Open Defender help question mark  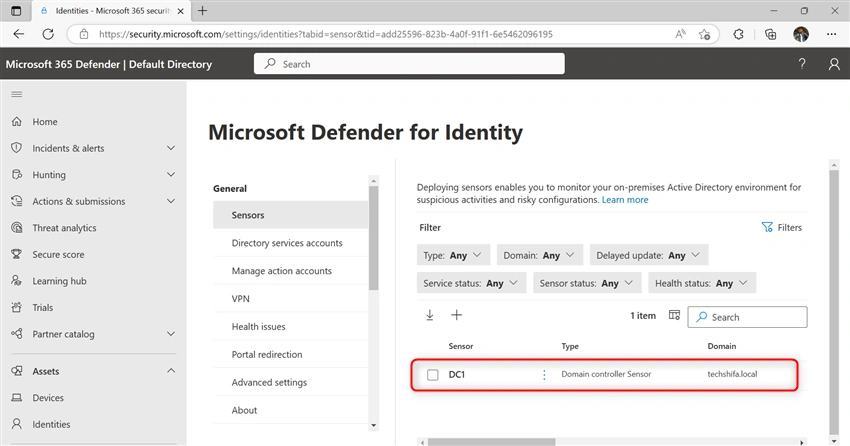(x=802, y=64)
